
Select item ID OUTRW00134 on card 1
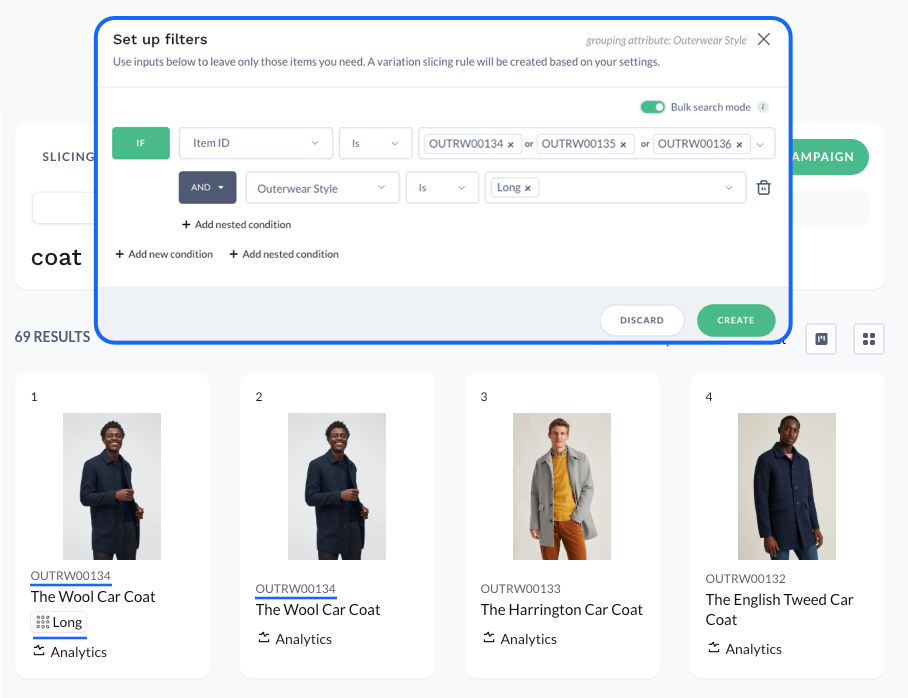(71, 576)
